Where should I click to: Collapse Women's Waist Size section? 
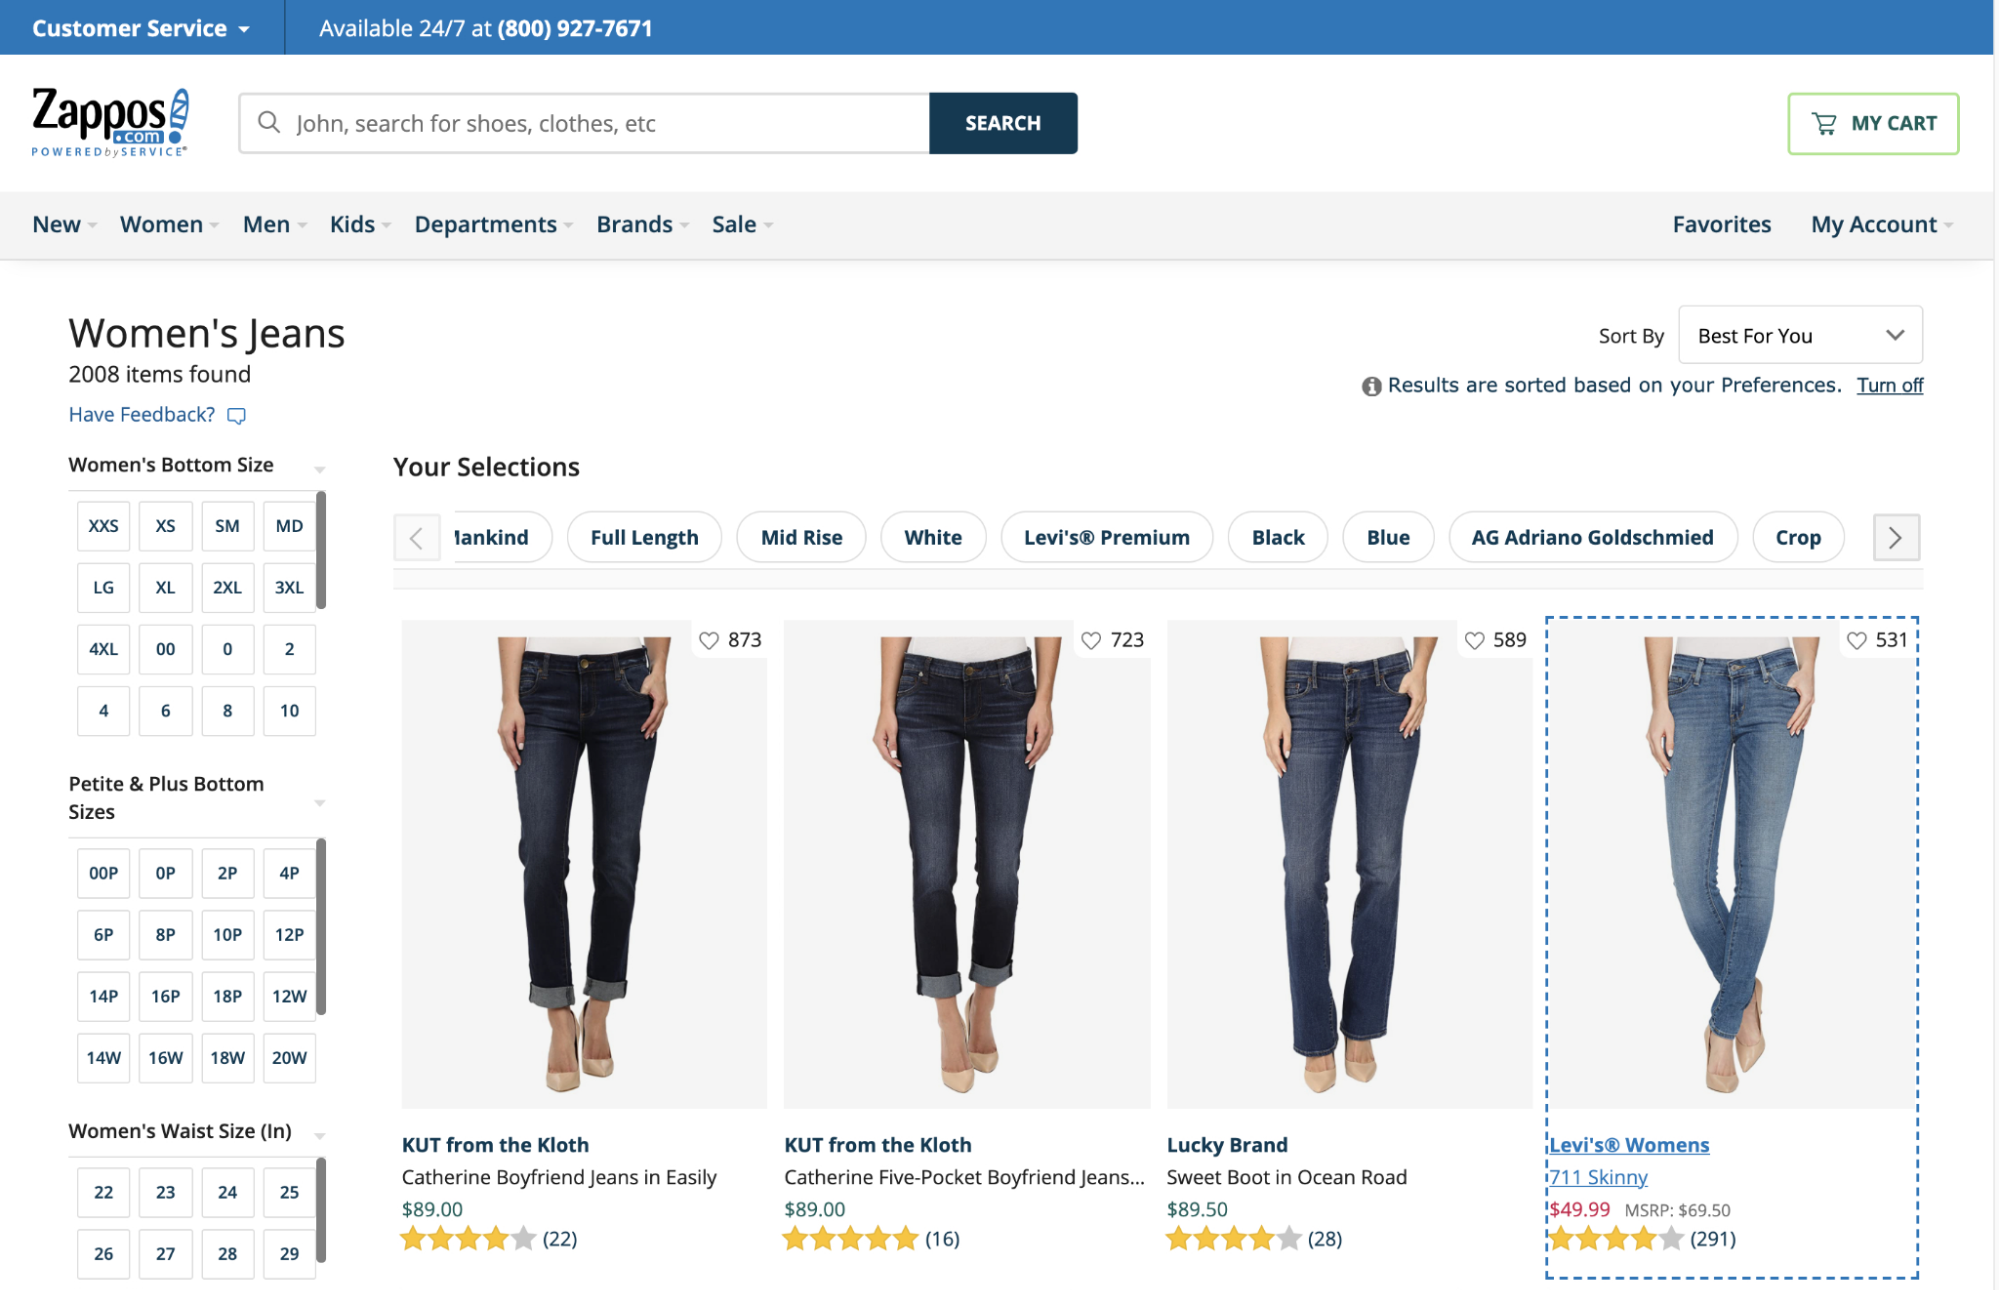320,1136
